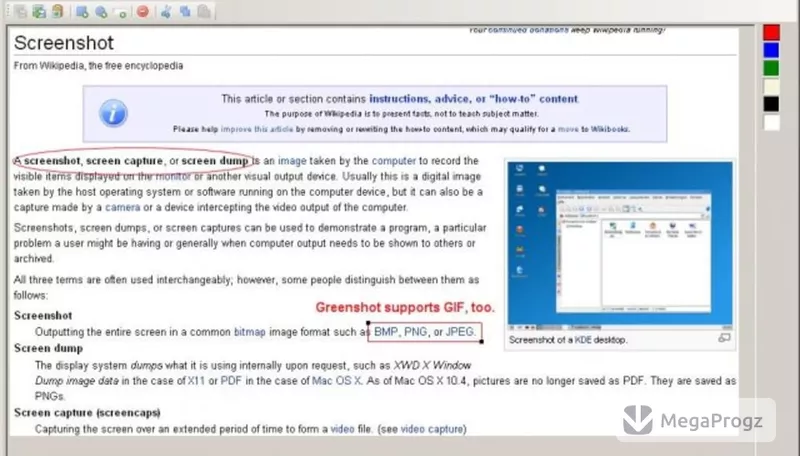Select the blue color swatch
This screenshot has height=456, width=800.
coord(771,50)
